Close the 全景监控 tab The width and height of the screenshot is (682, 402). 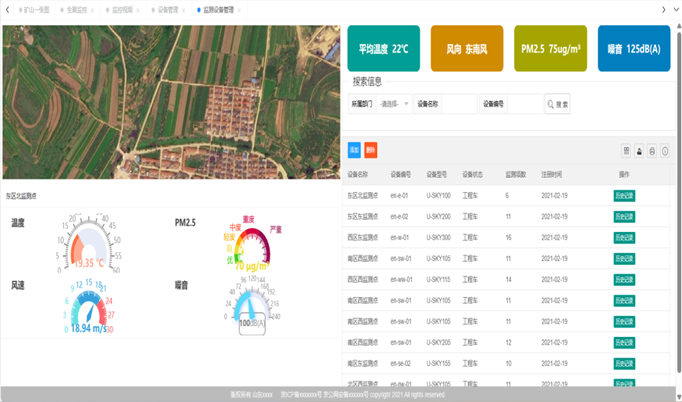tap(93, 10)
